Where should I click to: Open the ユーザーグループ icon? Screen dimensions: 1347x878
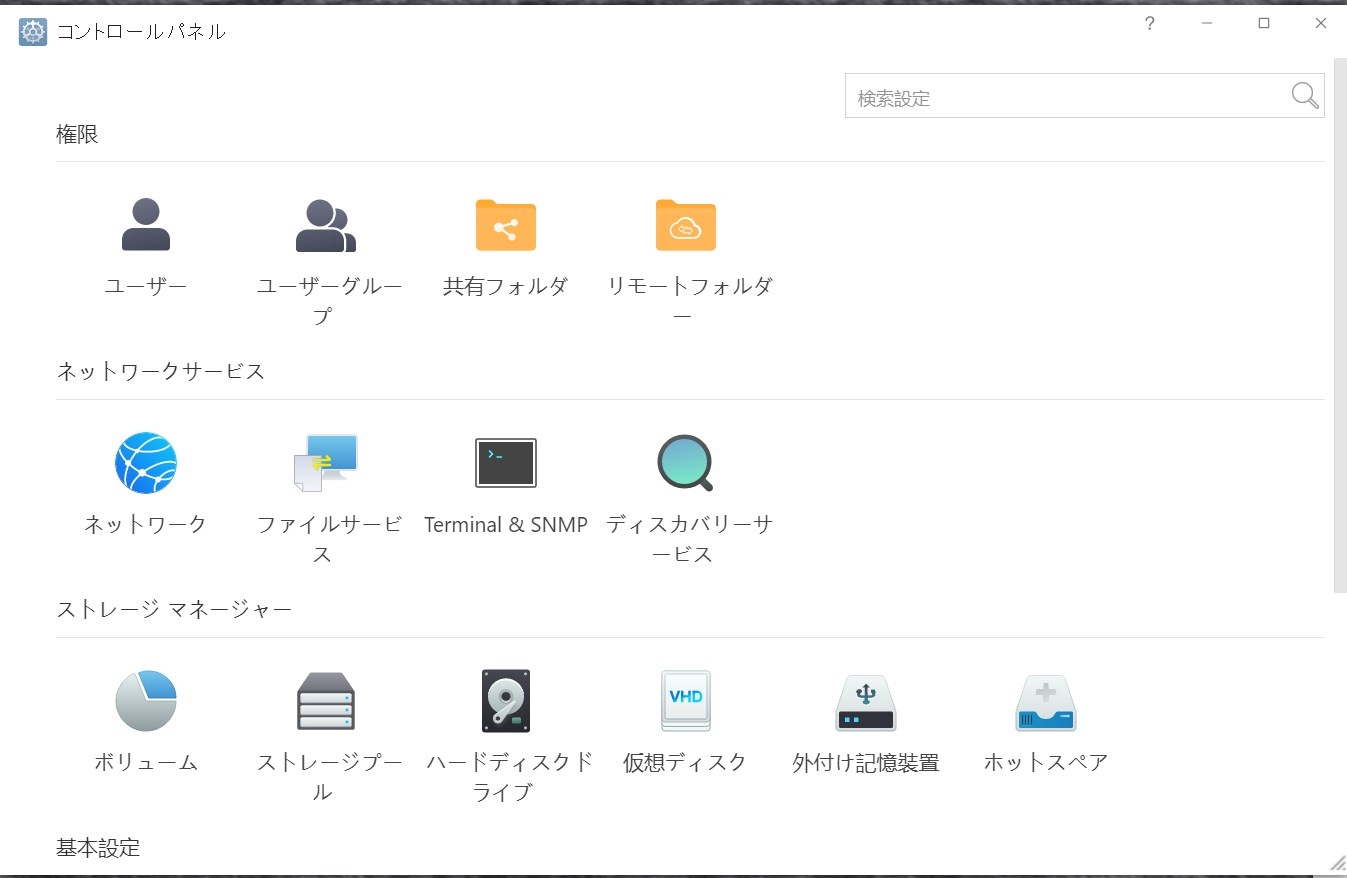(x=326, y=225)
